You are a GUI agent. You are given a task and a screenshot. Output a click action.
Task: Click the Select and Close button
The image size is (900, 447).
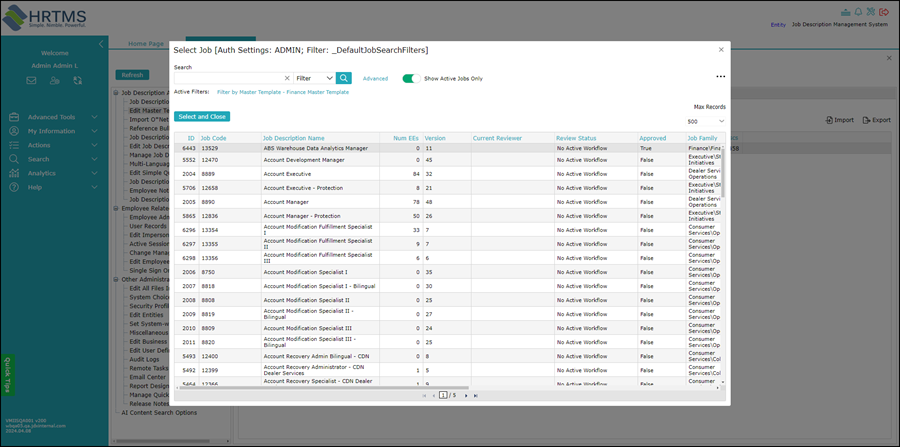coord(202,116)
